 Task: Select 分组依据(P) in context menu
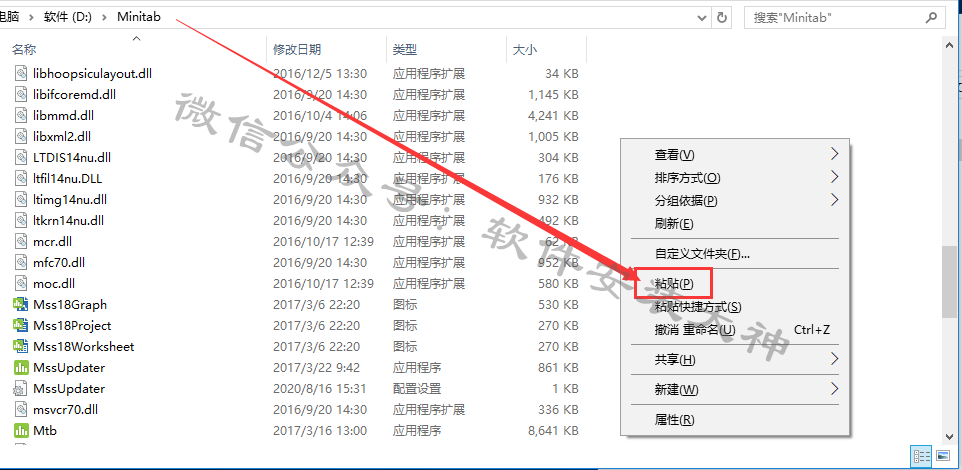(x=686, y=200)
